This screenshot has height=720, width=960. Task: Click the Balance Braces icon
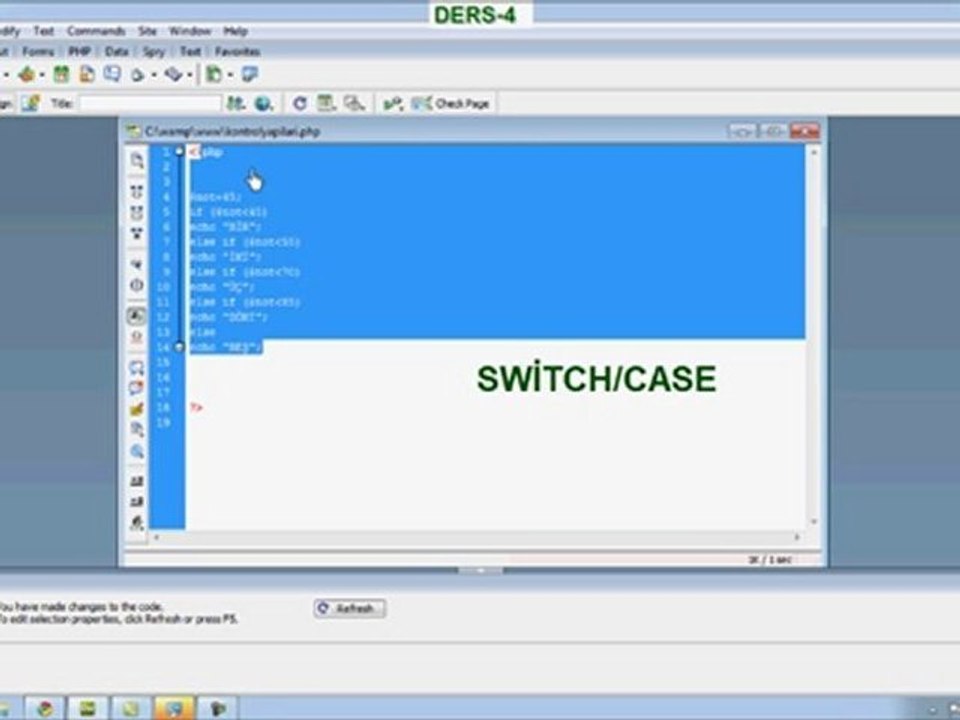click(x=137, y=285)
